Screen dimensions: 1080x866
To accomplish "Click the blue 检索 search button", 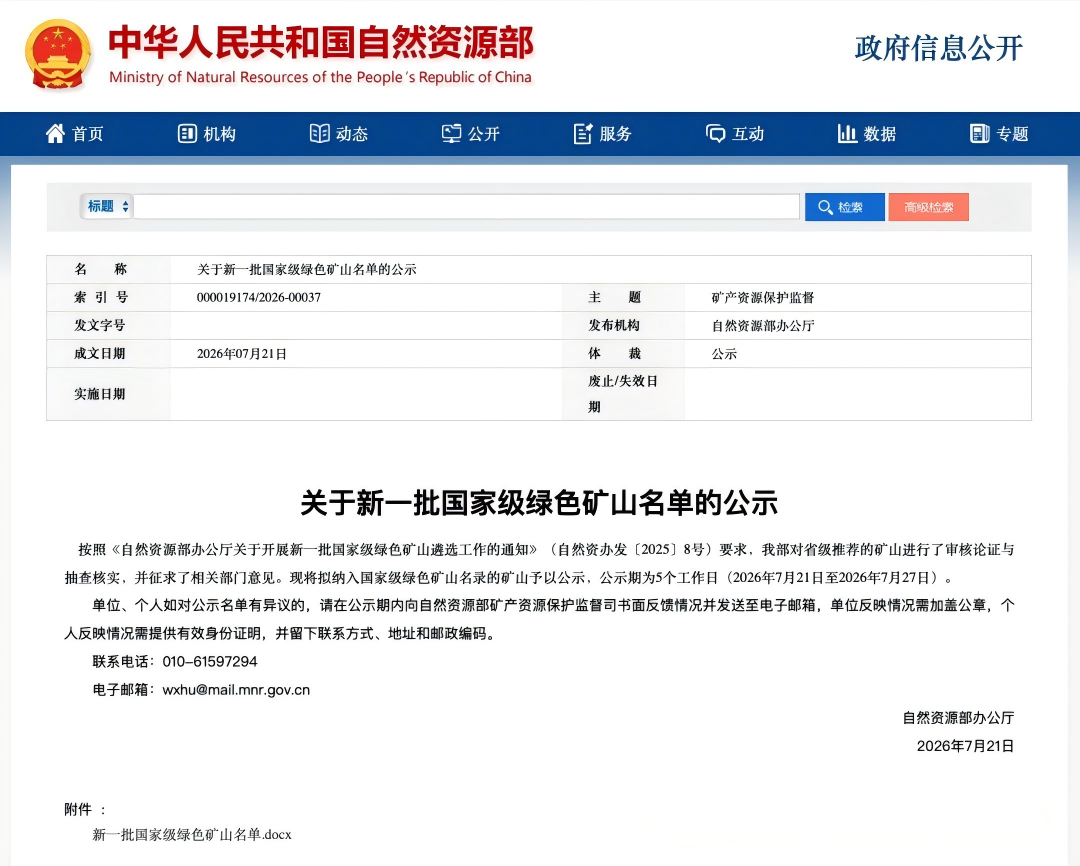I will 844,207.
